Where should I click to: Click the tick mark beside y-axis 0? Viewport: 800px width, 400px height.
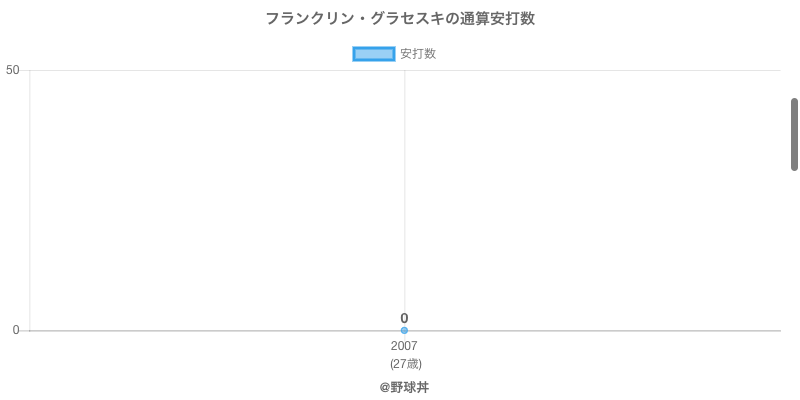coord(25,330)
